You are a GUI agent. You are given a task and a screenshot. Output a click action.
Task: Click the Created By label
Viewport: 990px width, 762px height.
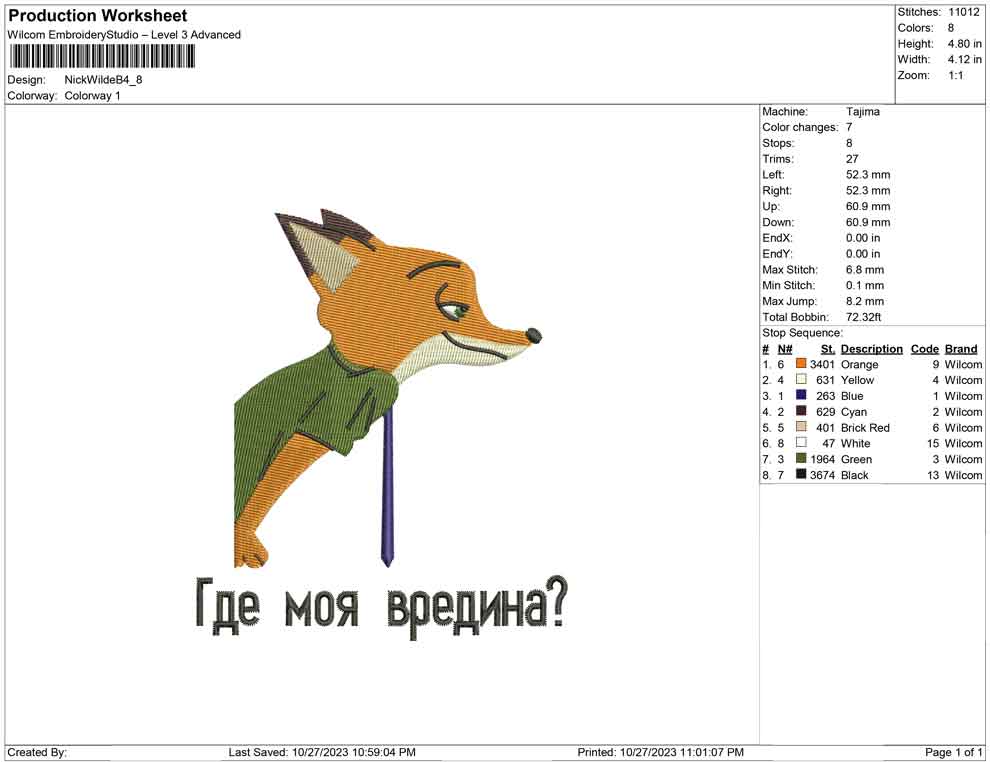(37, 752)
